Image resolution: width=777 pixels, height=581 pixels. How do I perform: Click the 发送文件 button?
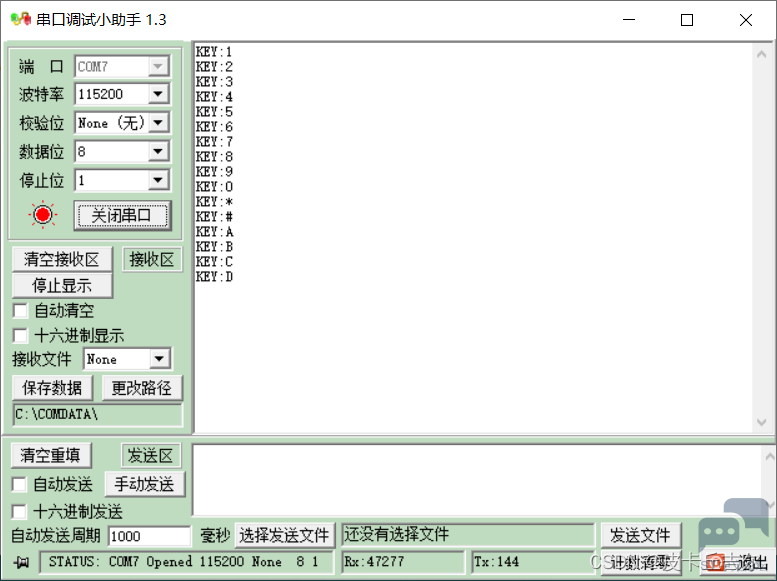pyautogui.click(x=641, y=535)
